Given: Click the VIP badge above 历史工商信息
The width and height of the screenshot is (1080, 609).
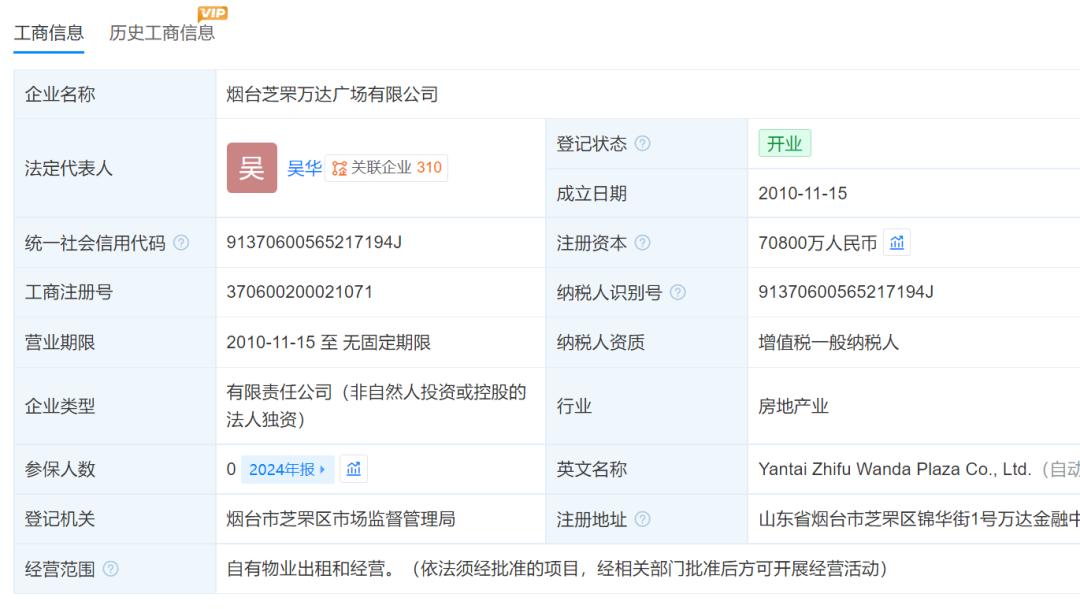Looking at the screenshot, I should [x=212, y=13].
